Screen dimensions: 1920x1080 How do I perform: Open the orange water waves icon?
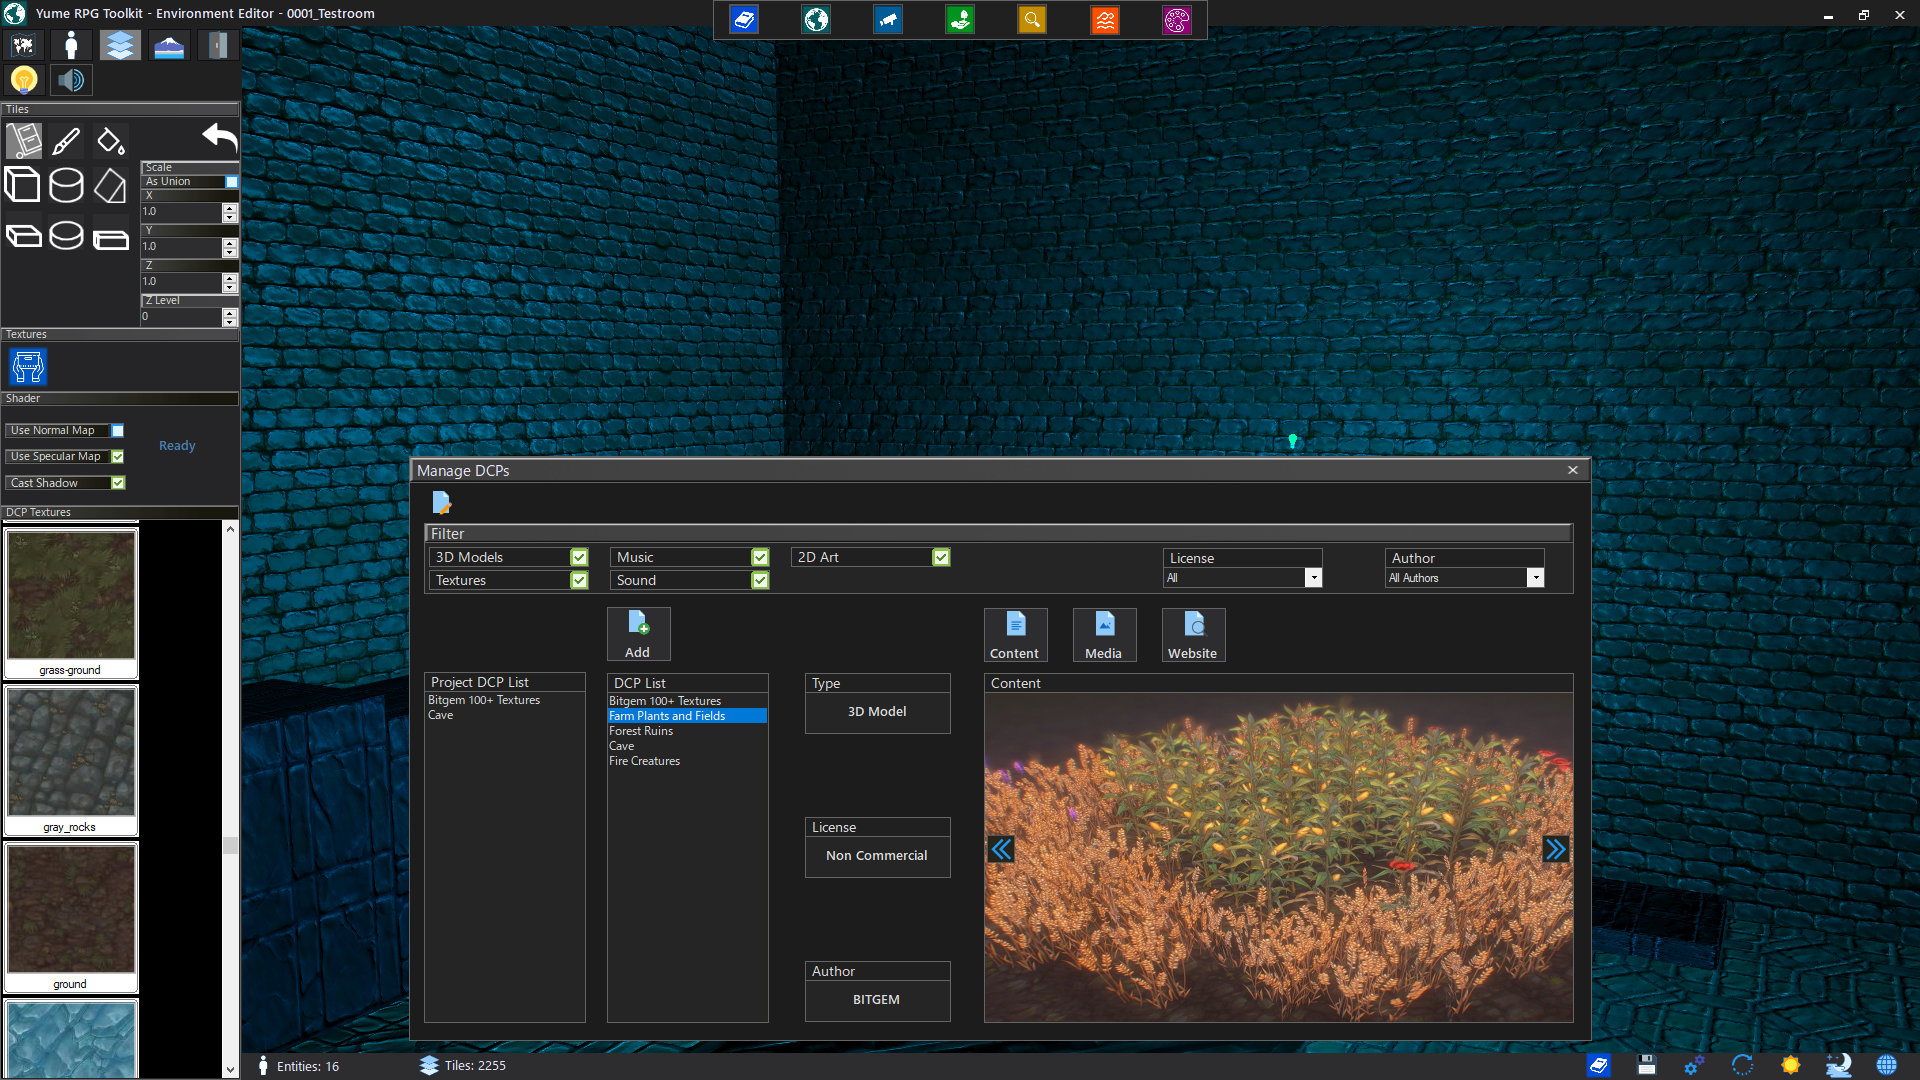coord(1105,19)
